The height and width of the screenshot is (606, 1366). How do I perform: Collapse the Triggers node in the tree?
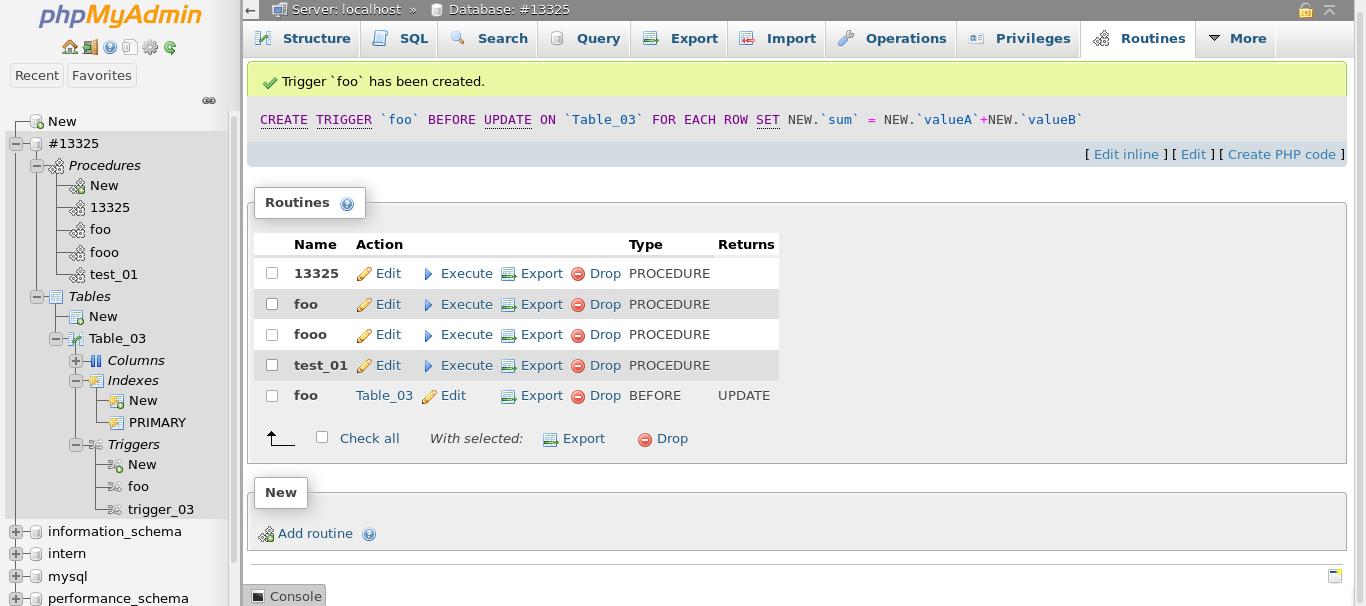tap(75, 444)
